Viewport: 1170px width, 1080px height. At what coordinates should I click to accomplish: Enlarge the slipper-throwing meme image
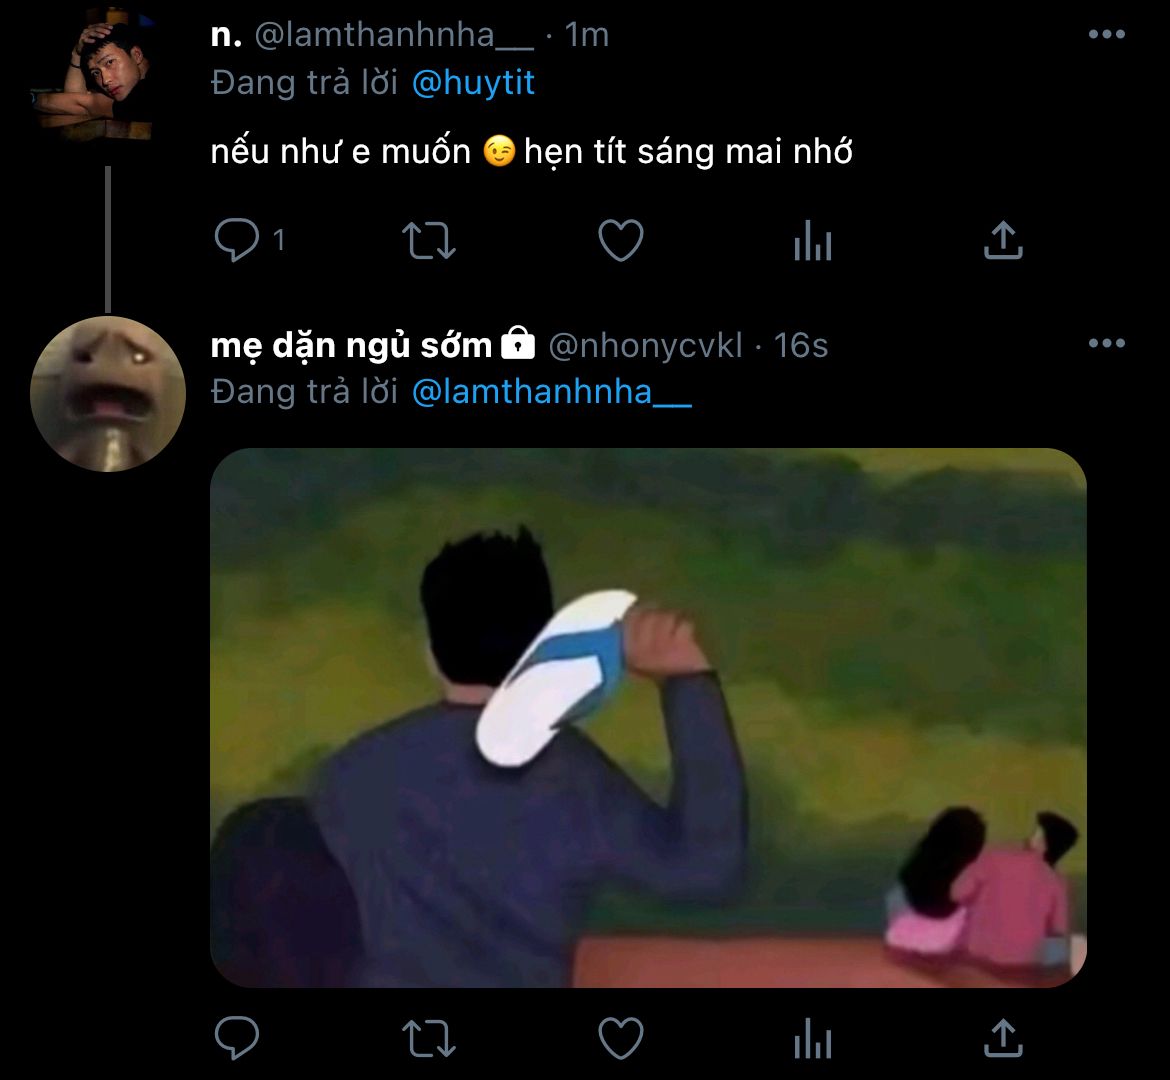[648, 717]
